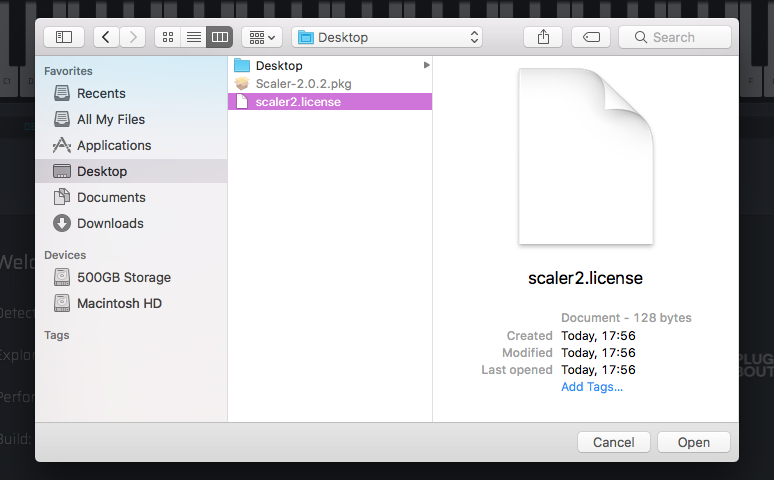The width and height of the screenshot is (774, 480).
Task: Click the All My Files sidebar icon
Action: (62, 119)
